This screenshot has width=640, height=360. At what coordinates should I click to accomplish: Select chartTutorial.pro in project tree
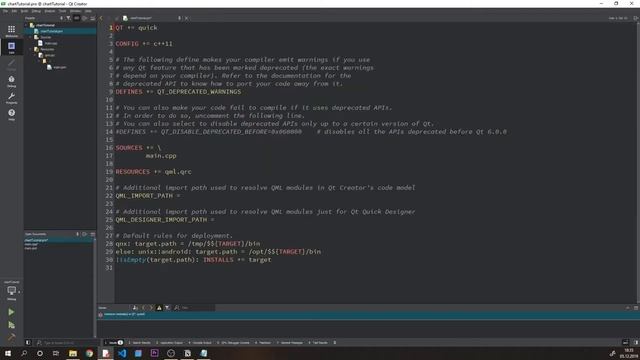click(x=51, y=31)
